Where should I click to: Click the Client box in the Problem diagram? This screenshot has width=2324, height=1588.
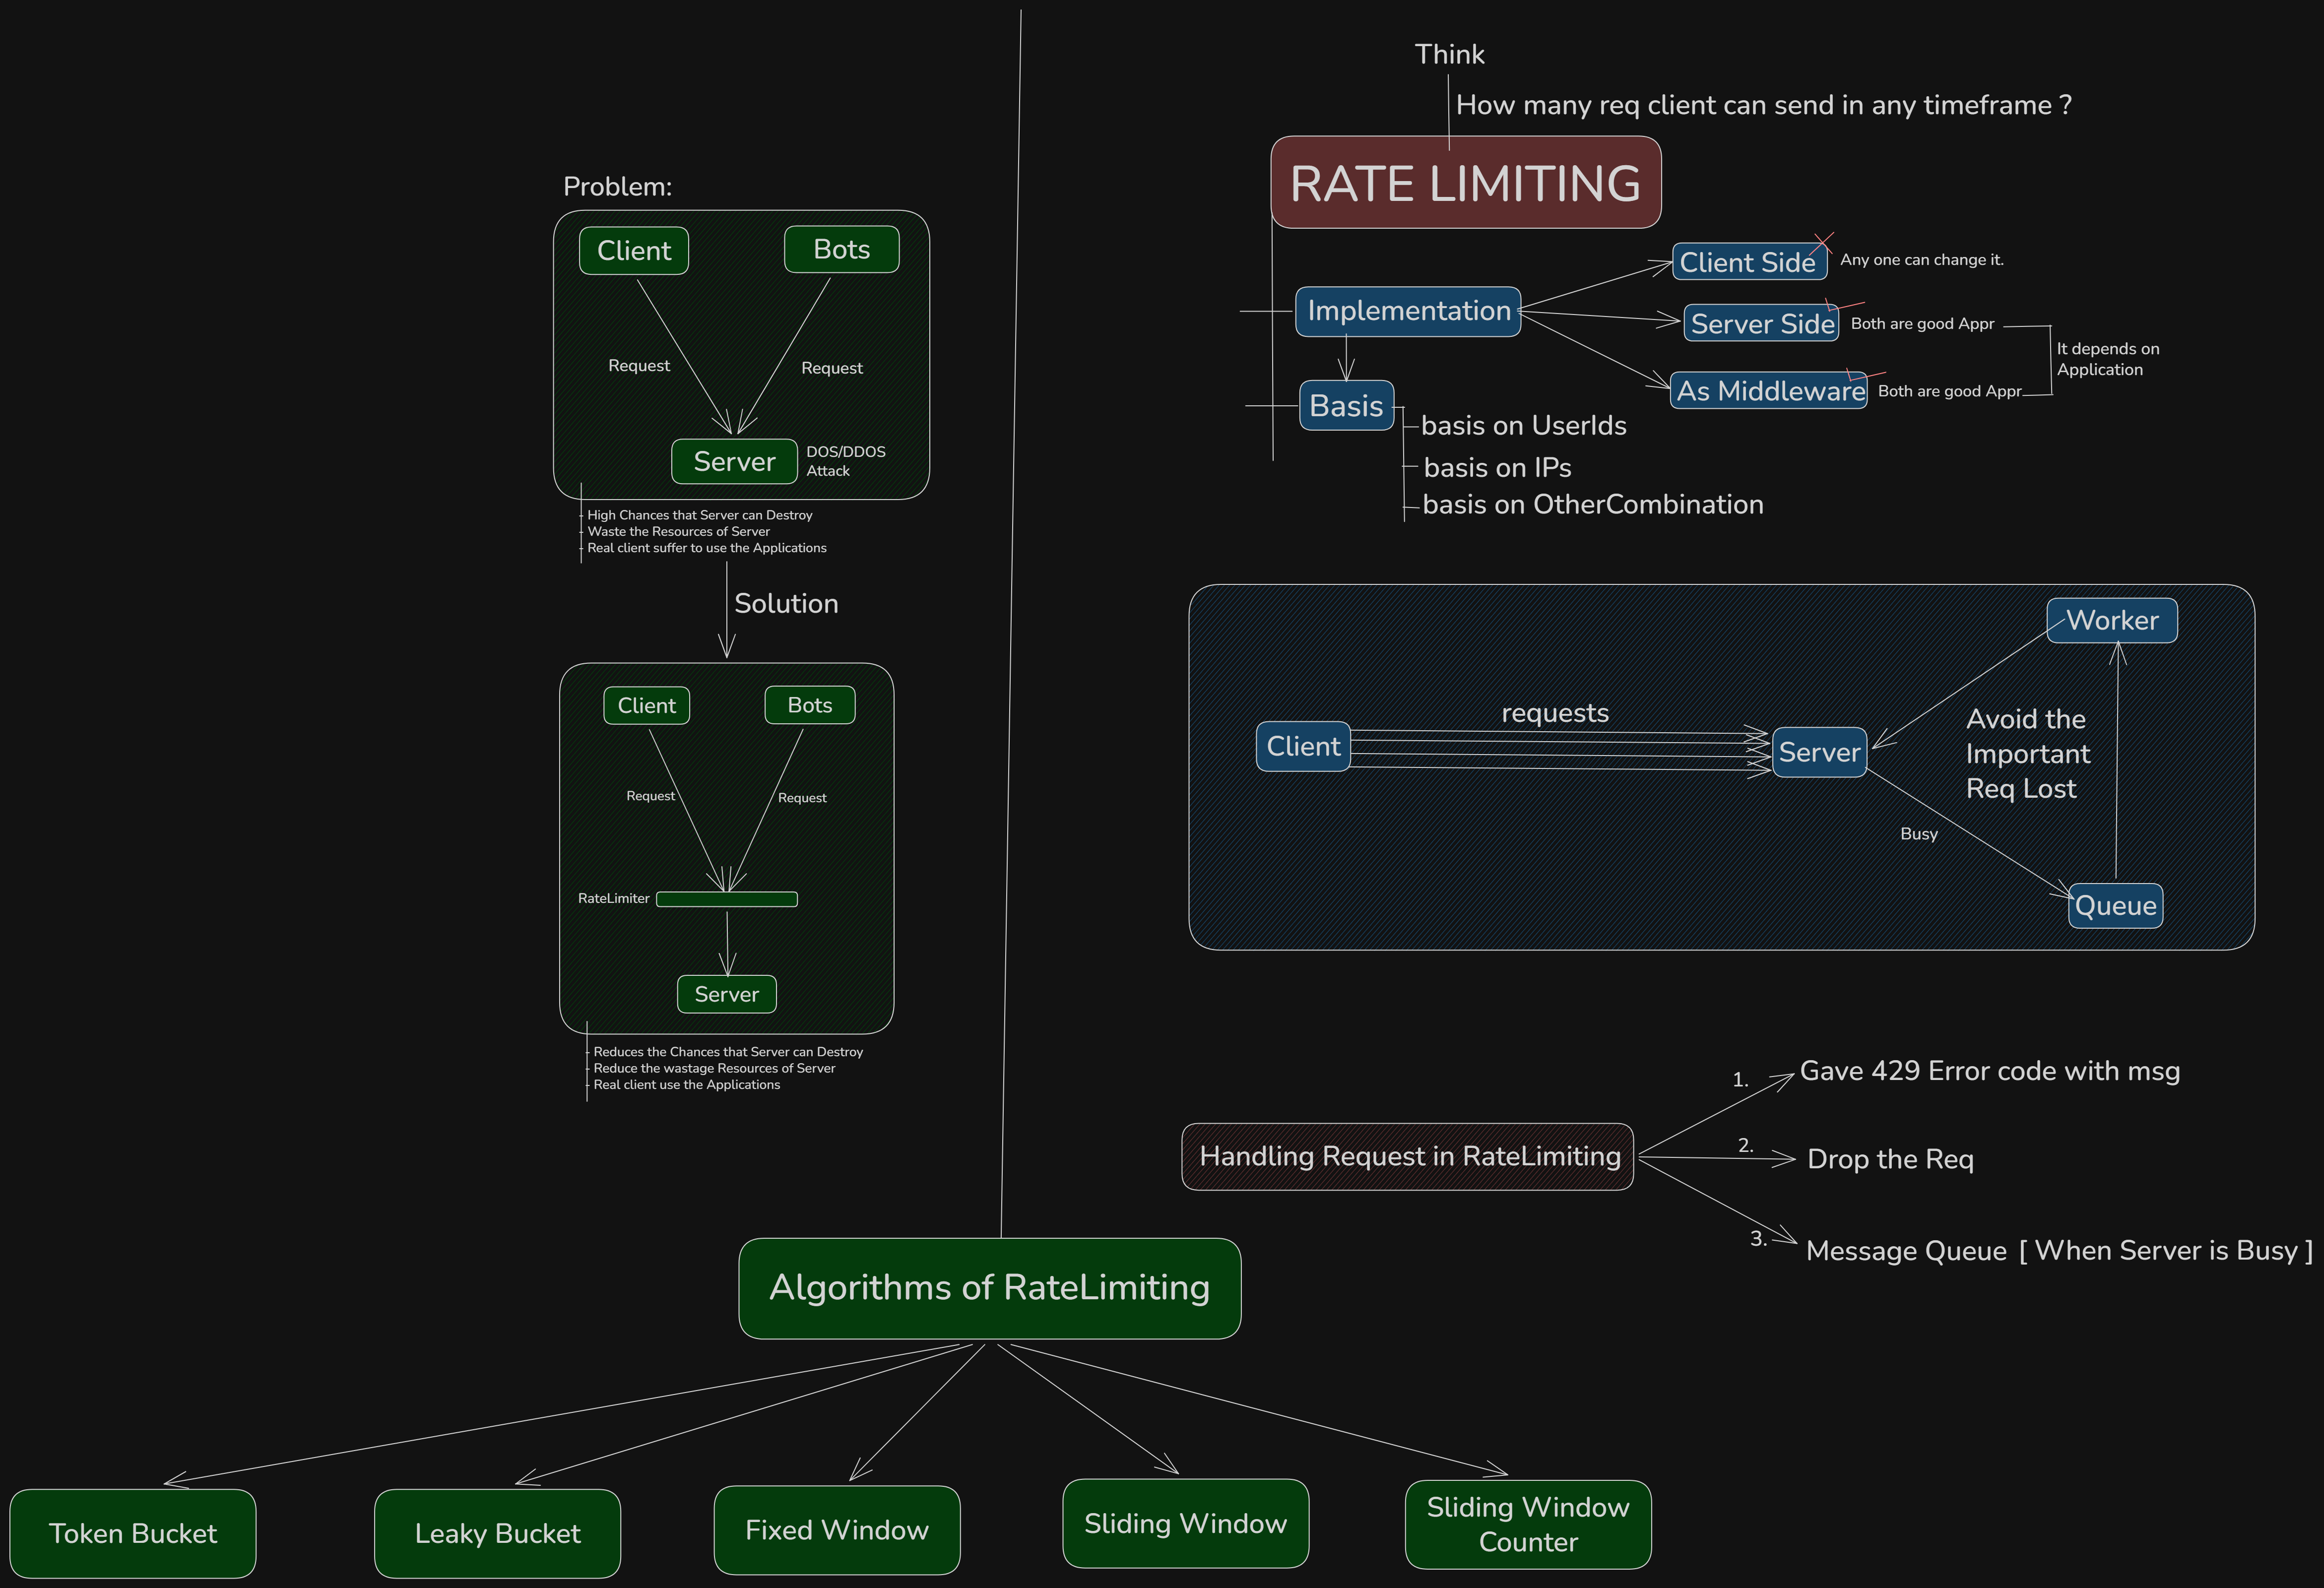634,250
